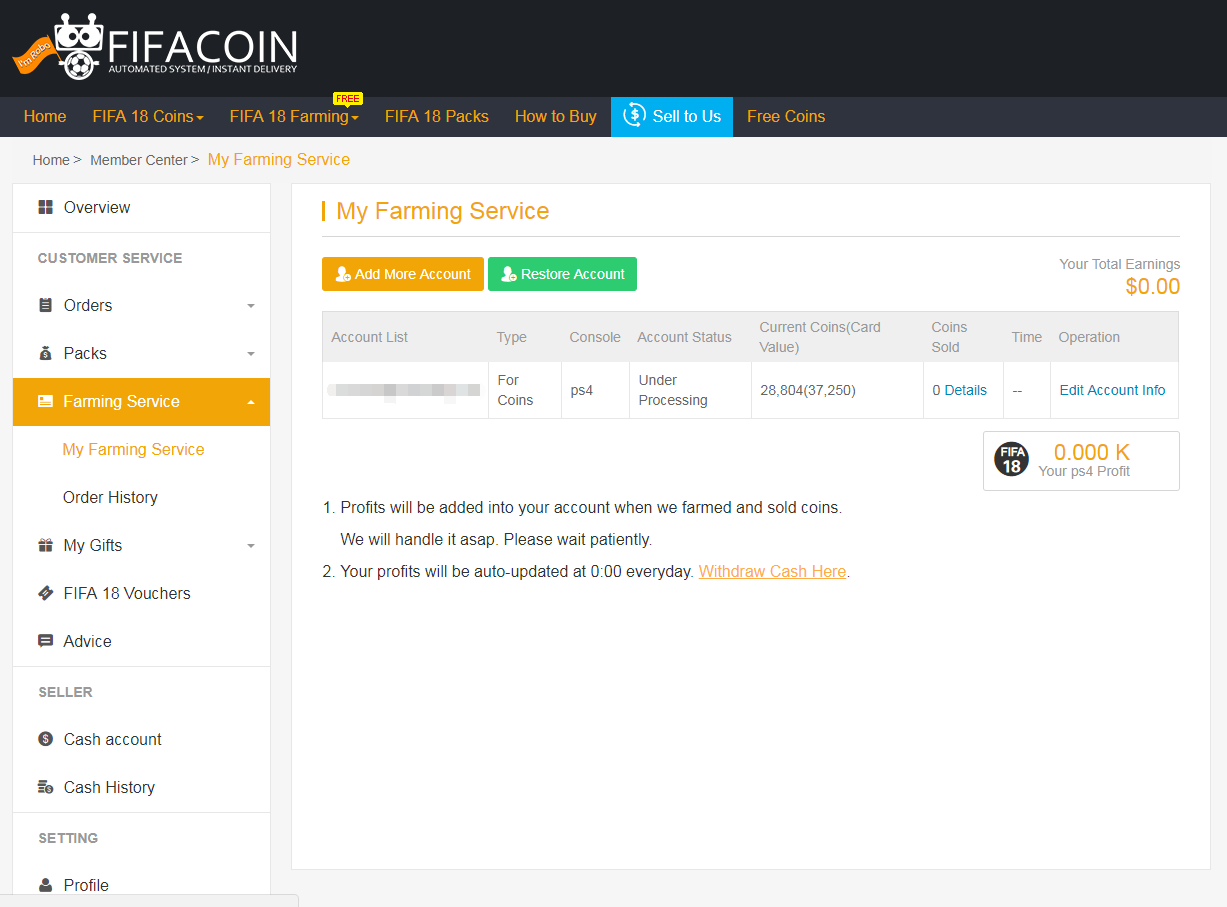Click the Restore Account button

[x=562, y=274]
